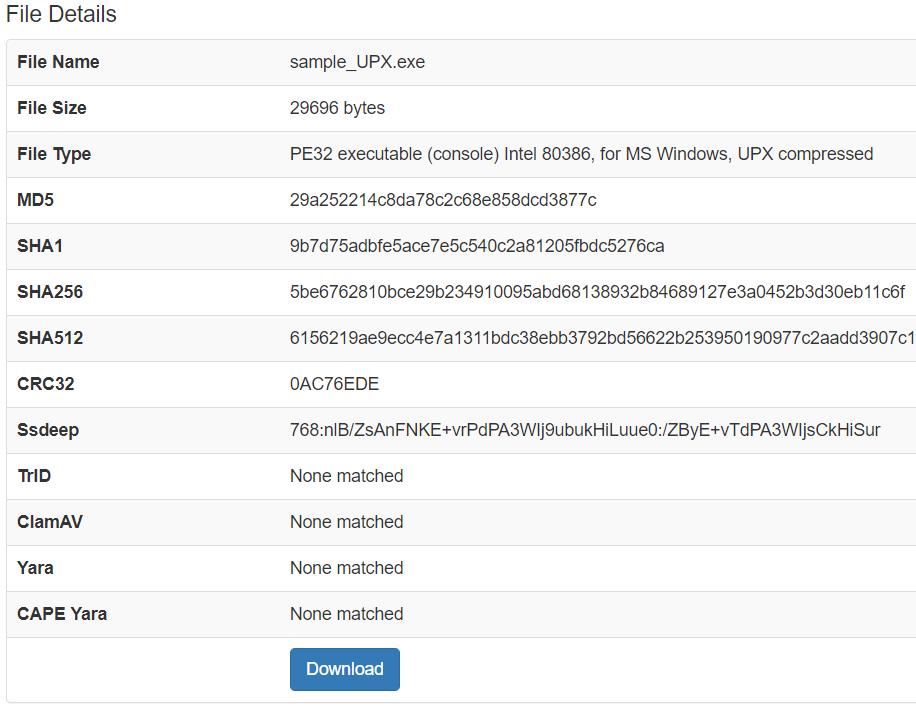Click the File Name row label
The height and width of the screenshot is (712, 916).
click(x=58, y=62)
